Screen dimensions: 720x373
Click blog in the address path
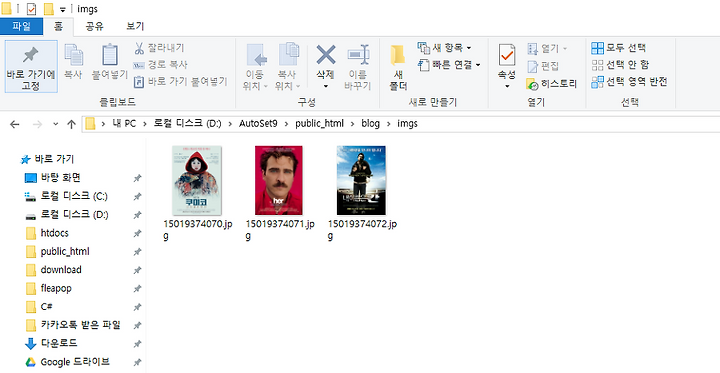pos(370,124)
